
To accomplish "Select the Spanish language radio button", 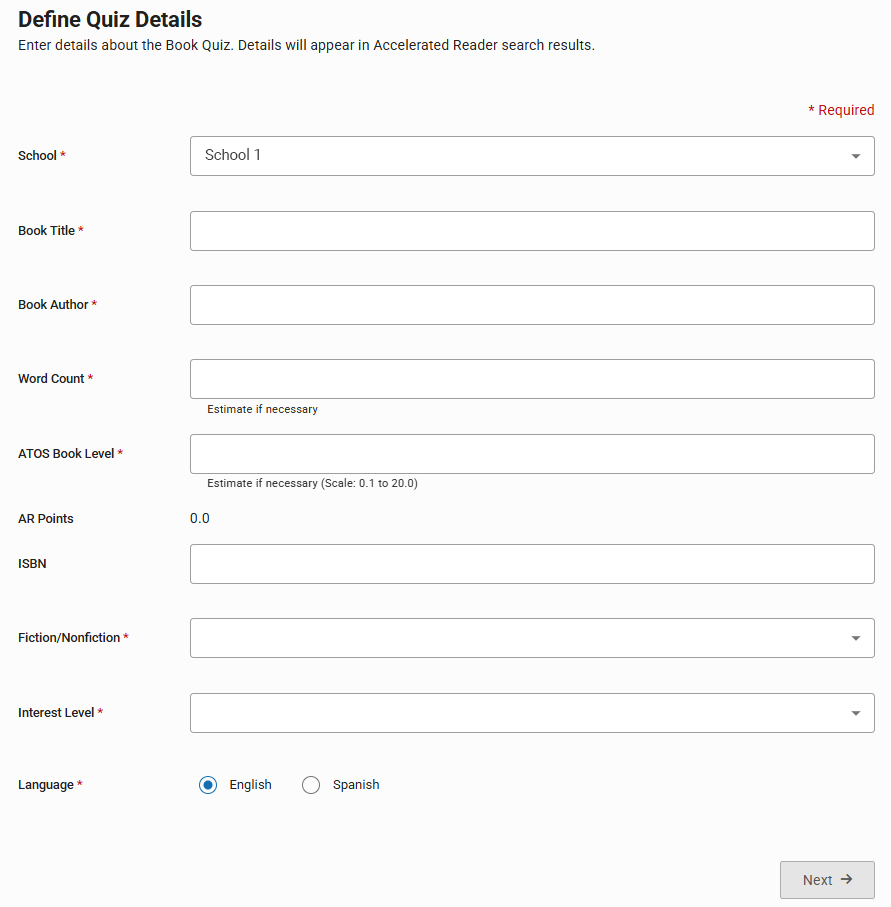I will (311, 785).
